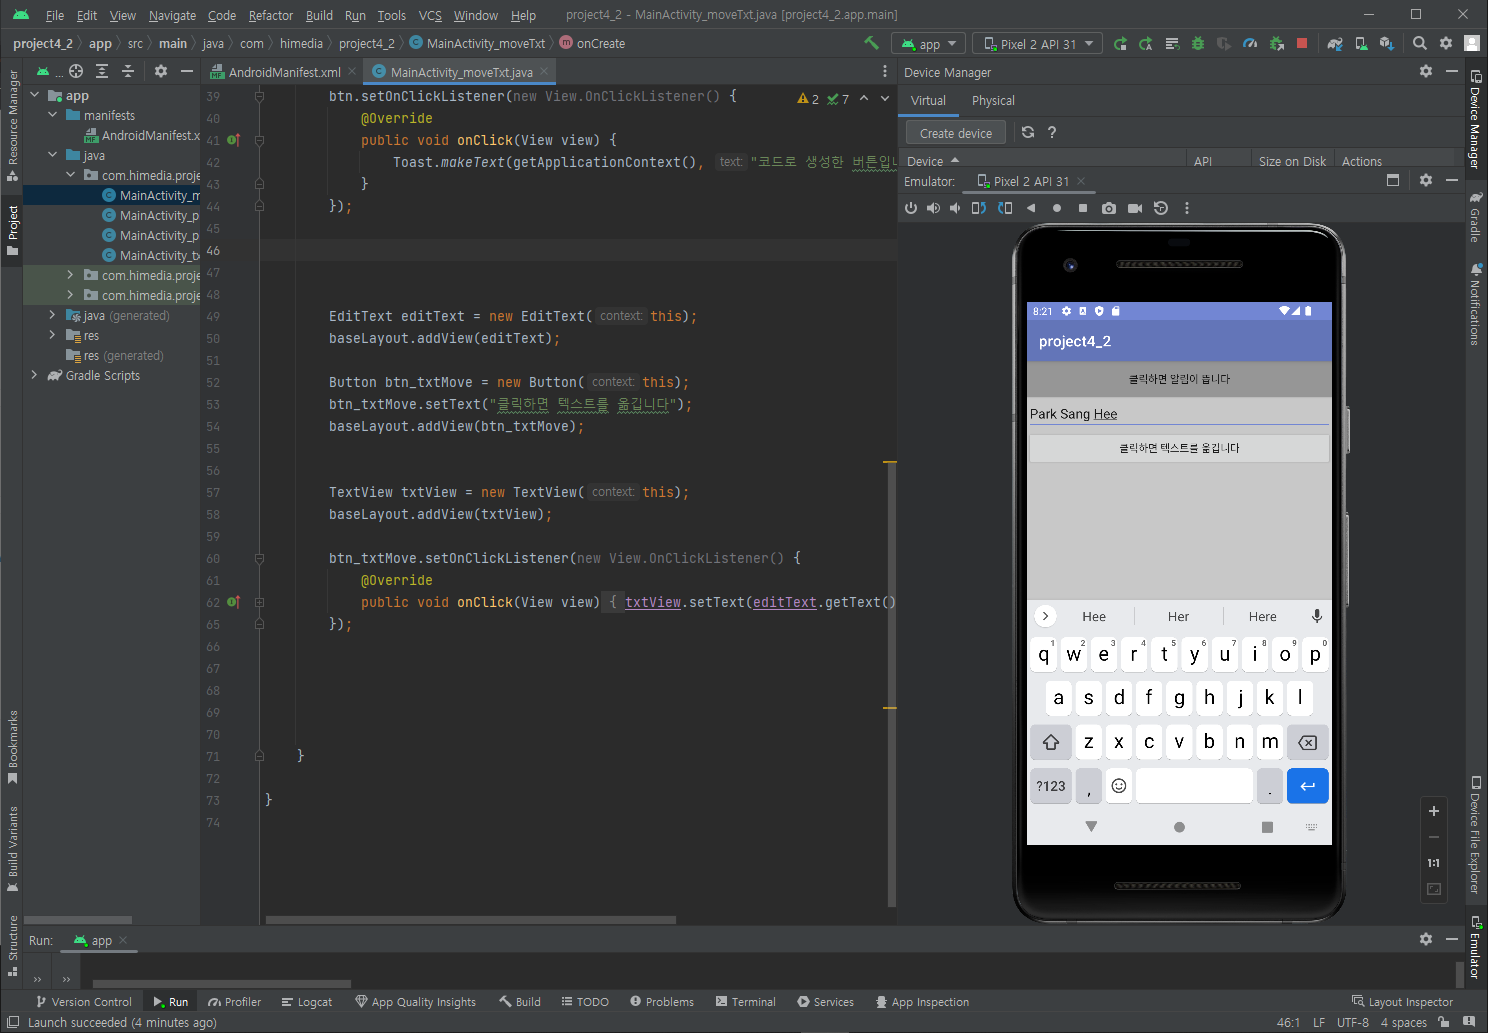Toggle the Bookmarks sidebar button
The image size is (1488, 1033).
coord(12,747)
